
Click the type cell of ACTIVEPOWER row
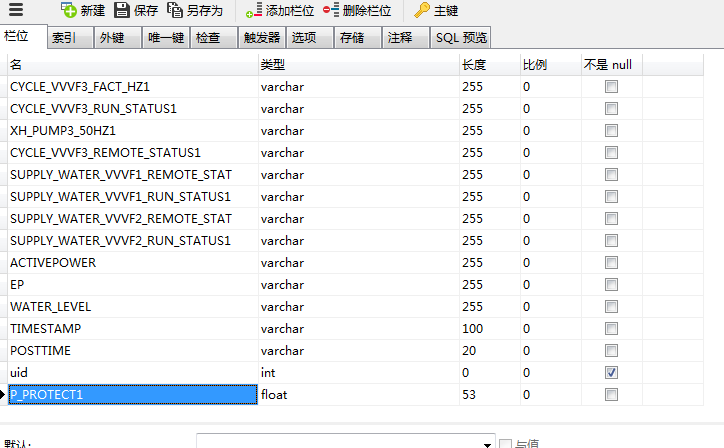click(x=357, y=263)
